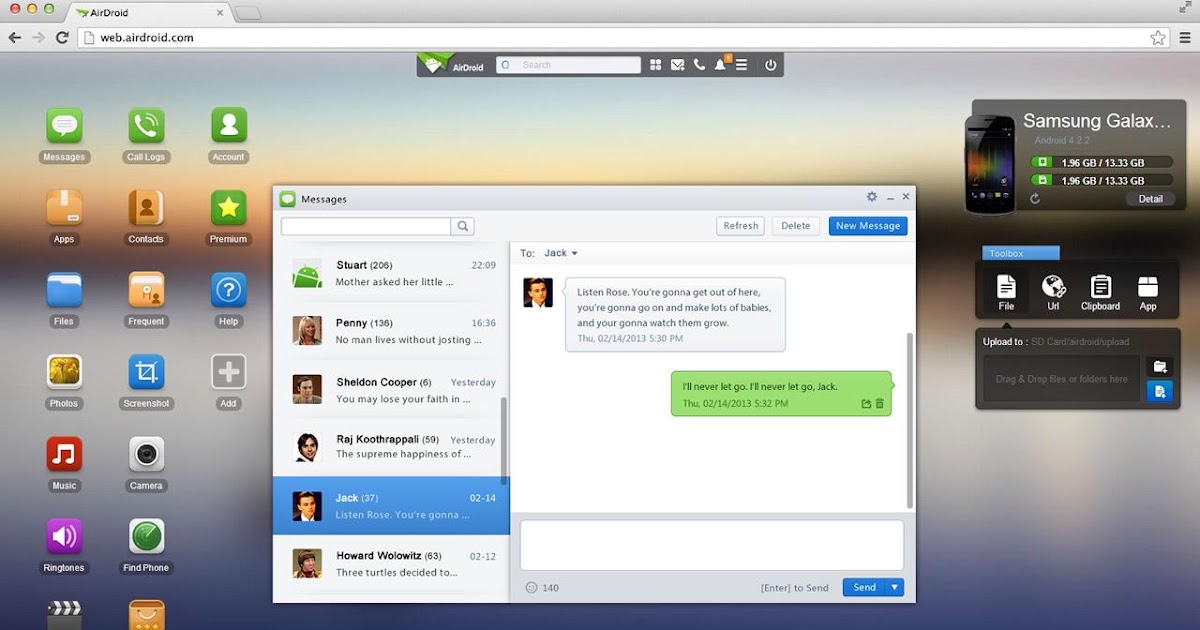Click the New Message button

tap(868, 226)
